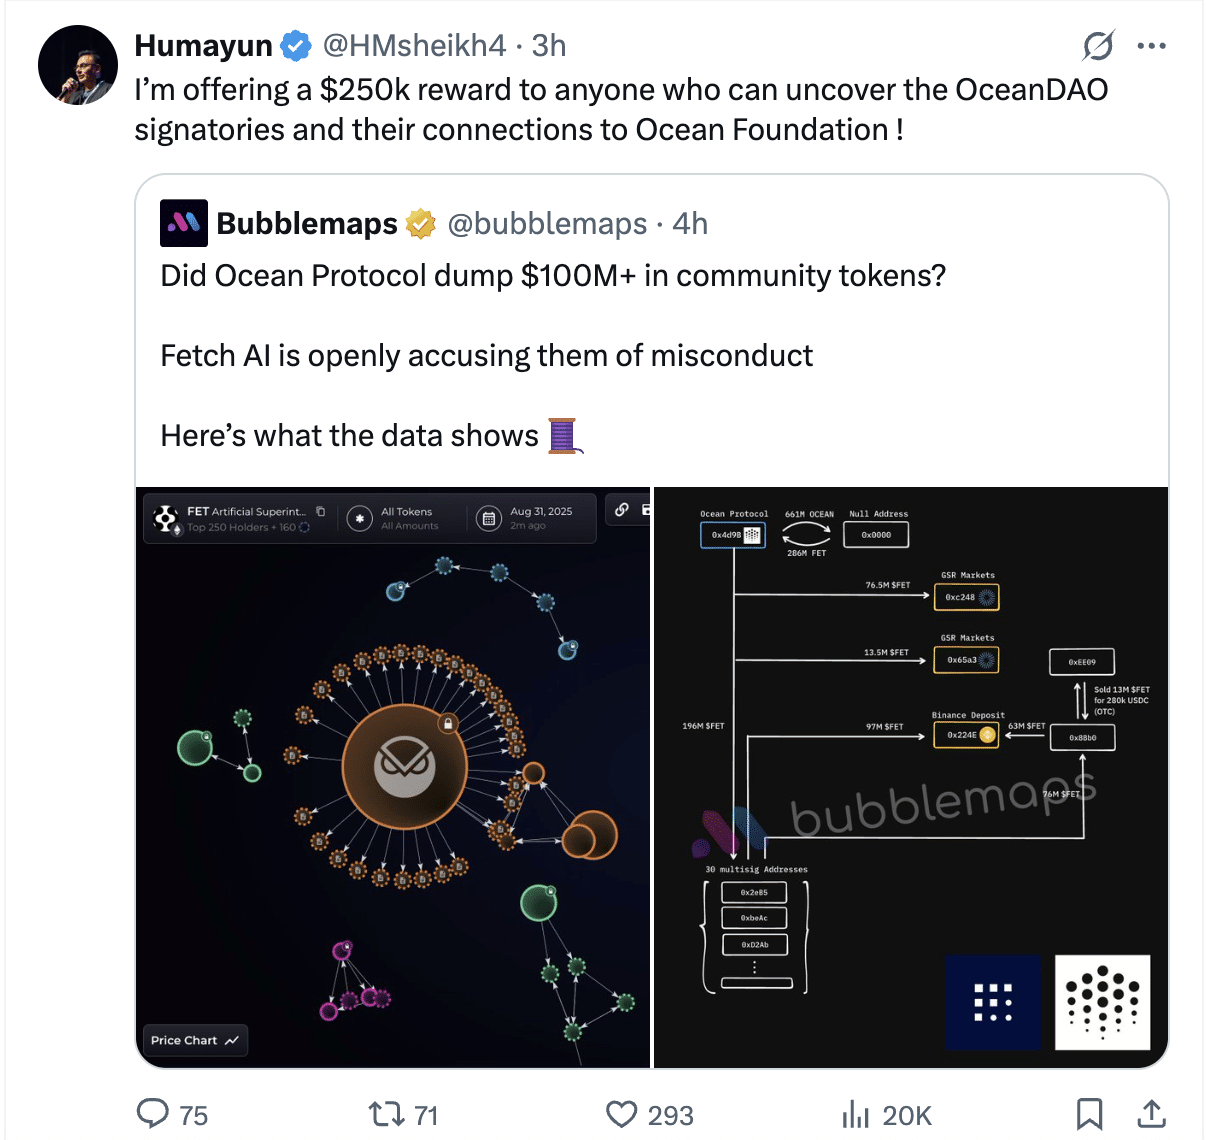Open Humayun's profile picture
The image size is (1206, 1140).
(x=78, y=65)
